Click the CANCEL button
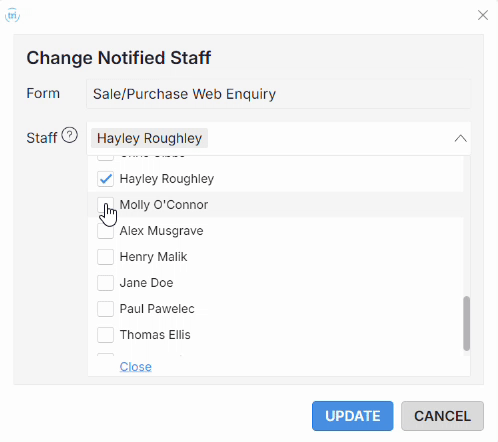498x442 pixels. tap(442, 416)
